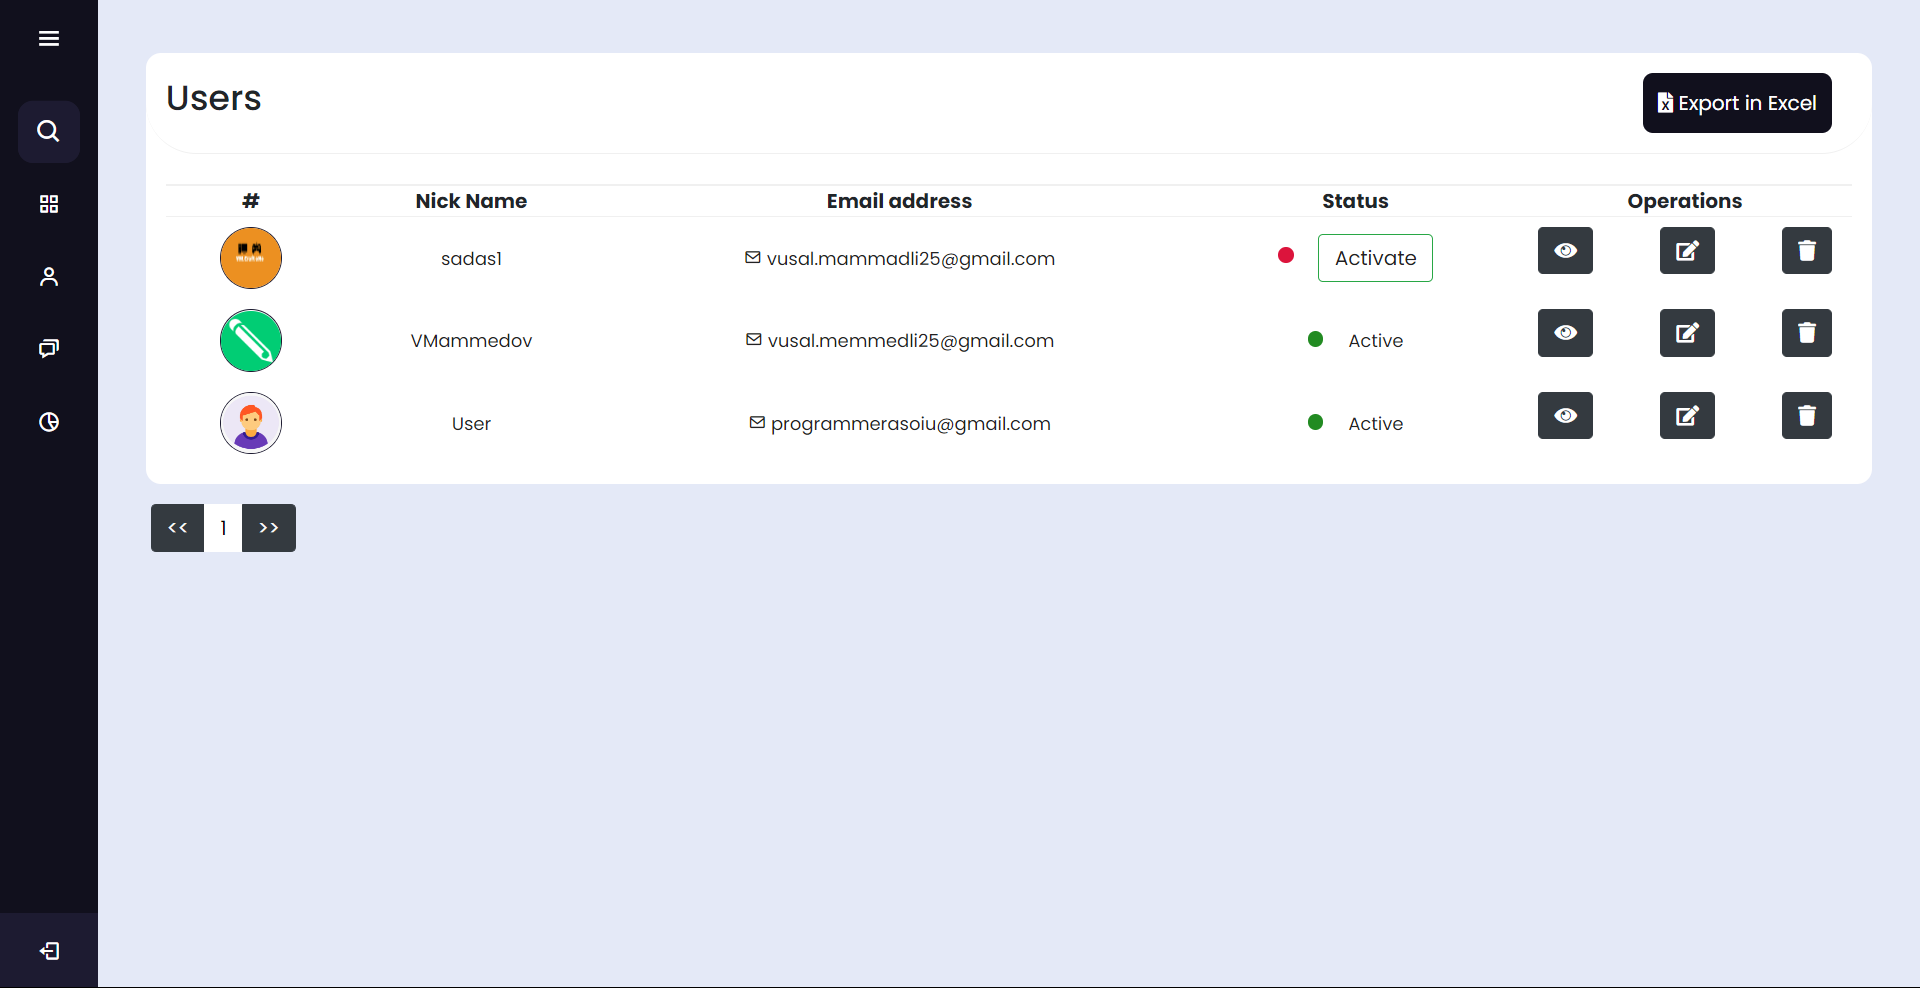View details of sadas1 with the eye icon
This screenshot has width=1920, height=988.
point(1565,250)
